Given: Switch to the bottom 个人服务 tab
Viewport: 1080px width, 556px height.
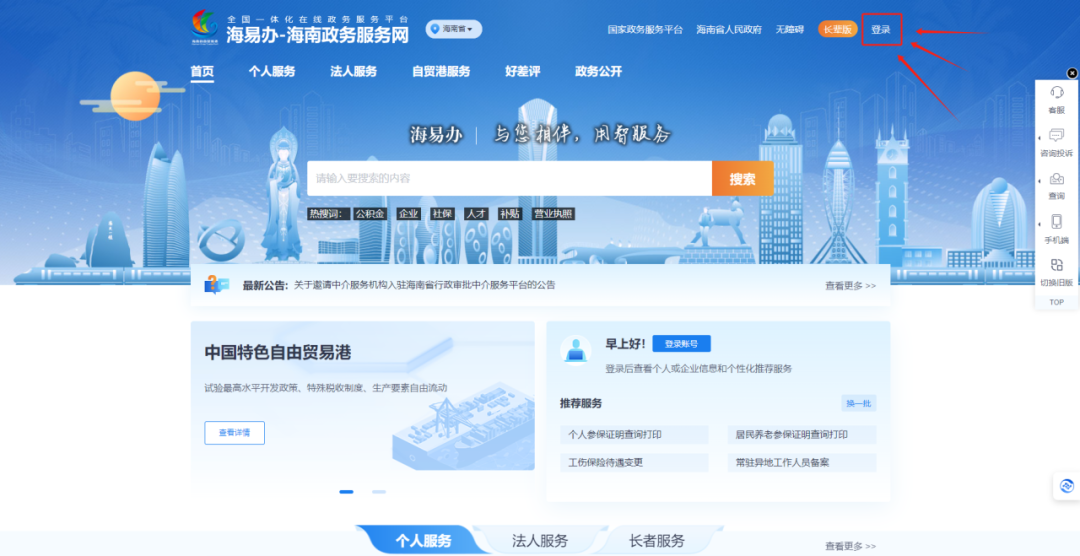Looking at the screenshot, I should [423, 541].
